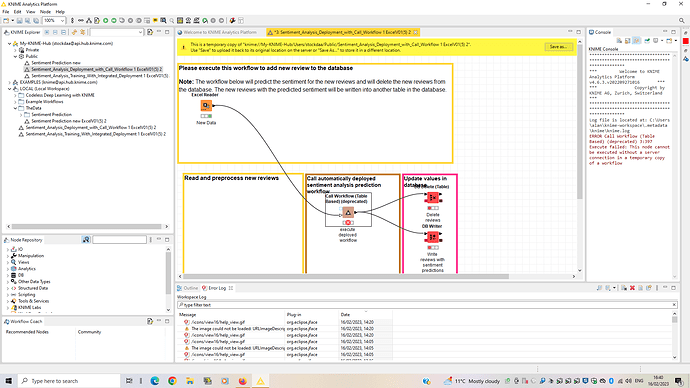Open the yellow KNIME app in taskbar
690x388 pixels.
coord(261,381)
